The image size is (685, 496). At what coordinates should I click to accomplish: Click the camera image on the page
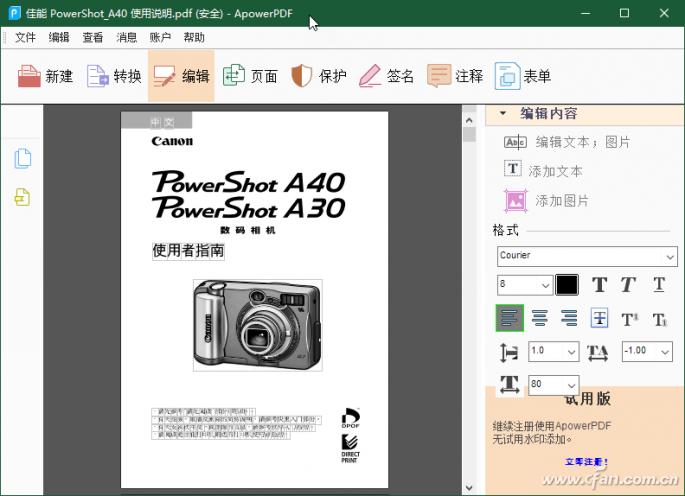[x=257, y=324]
